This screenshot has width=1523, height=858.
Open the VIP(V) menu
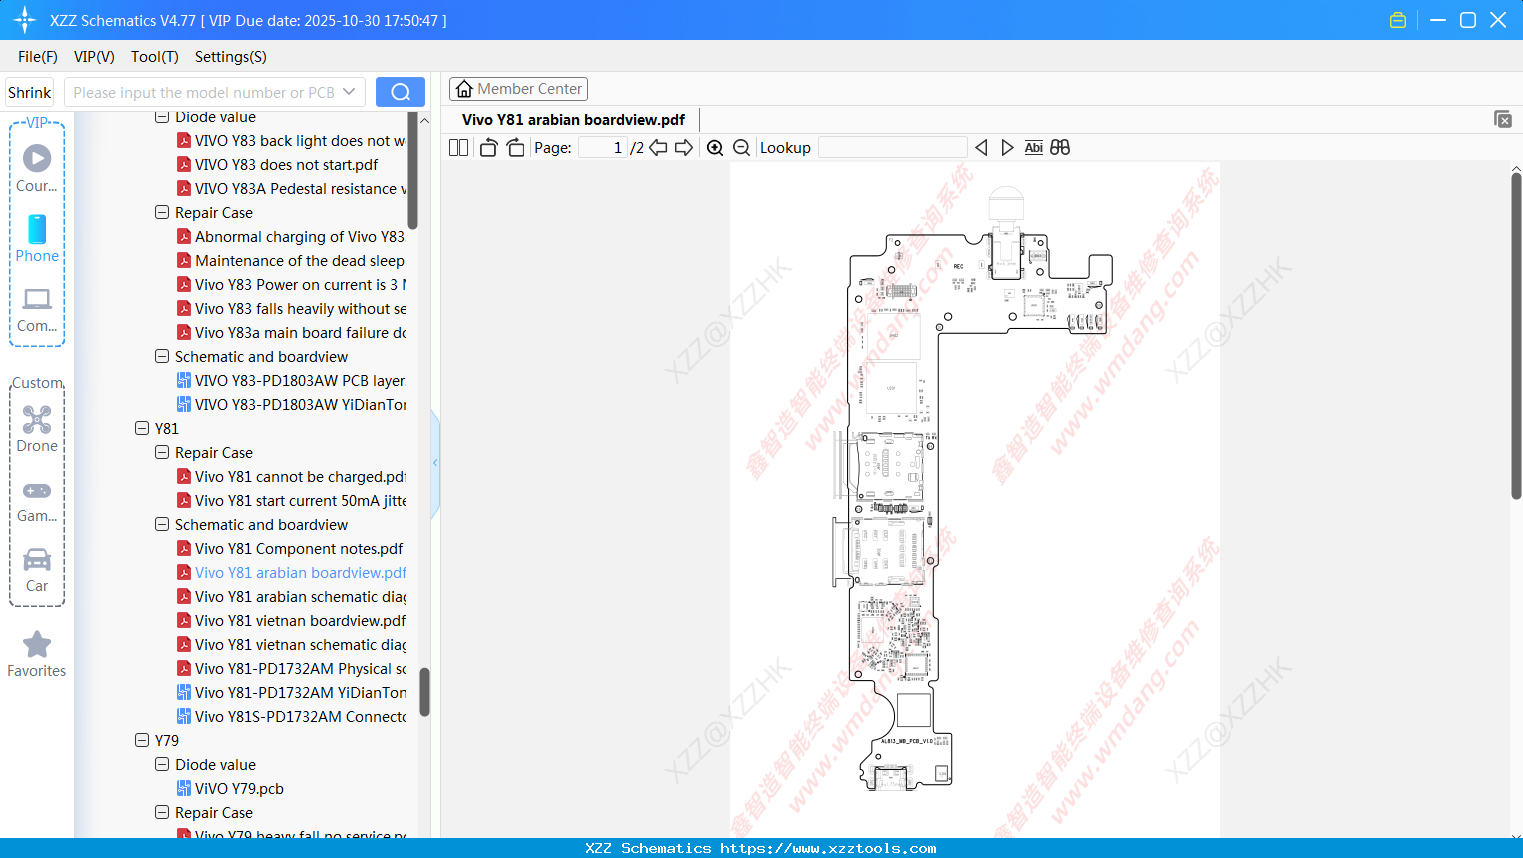click(94, 57)
